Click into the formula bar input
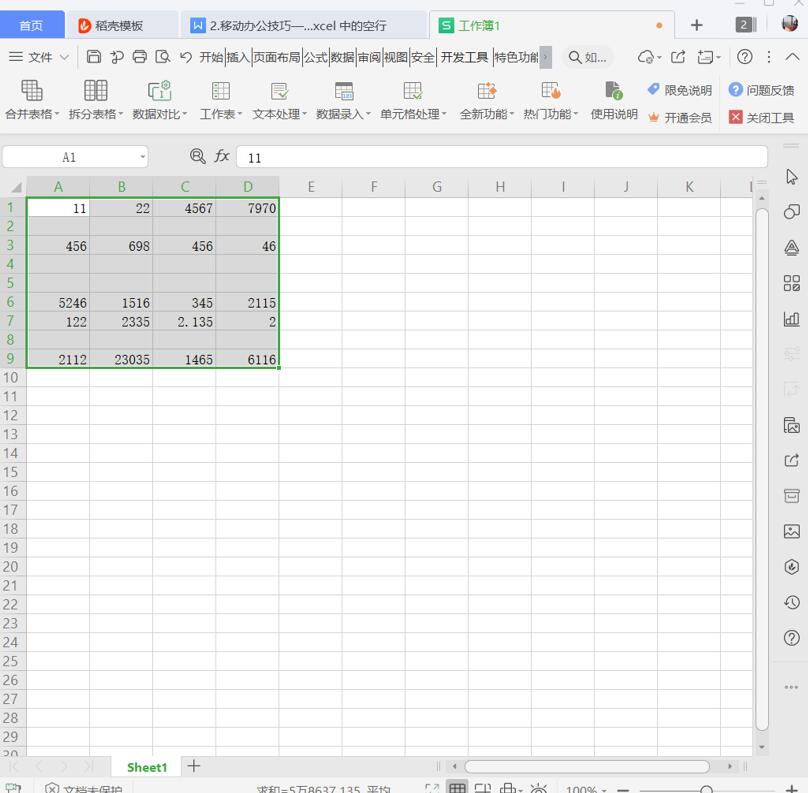Viewport: 808px width, 793px height. point(502,157)
